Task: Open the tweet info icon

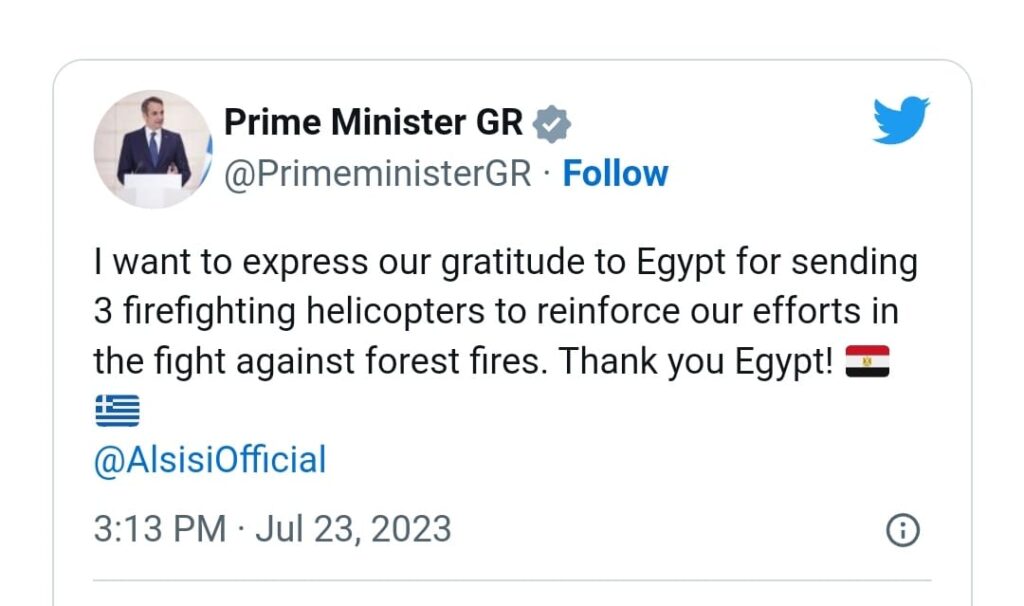Action: 903,530
